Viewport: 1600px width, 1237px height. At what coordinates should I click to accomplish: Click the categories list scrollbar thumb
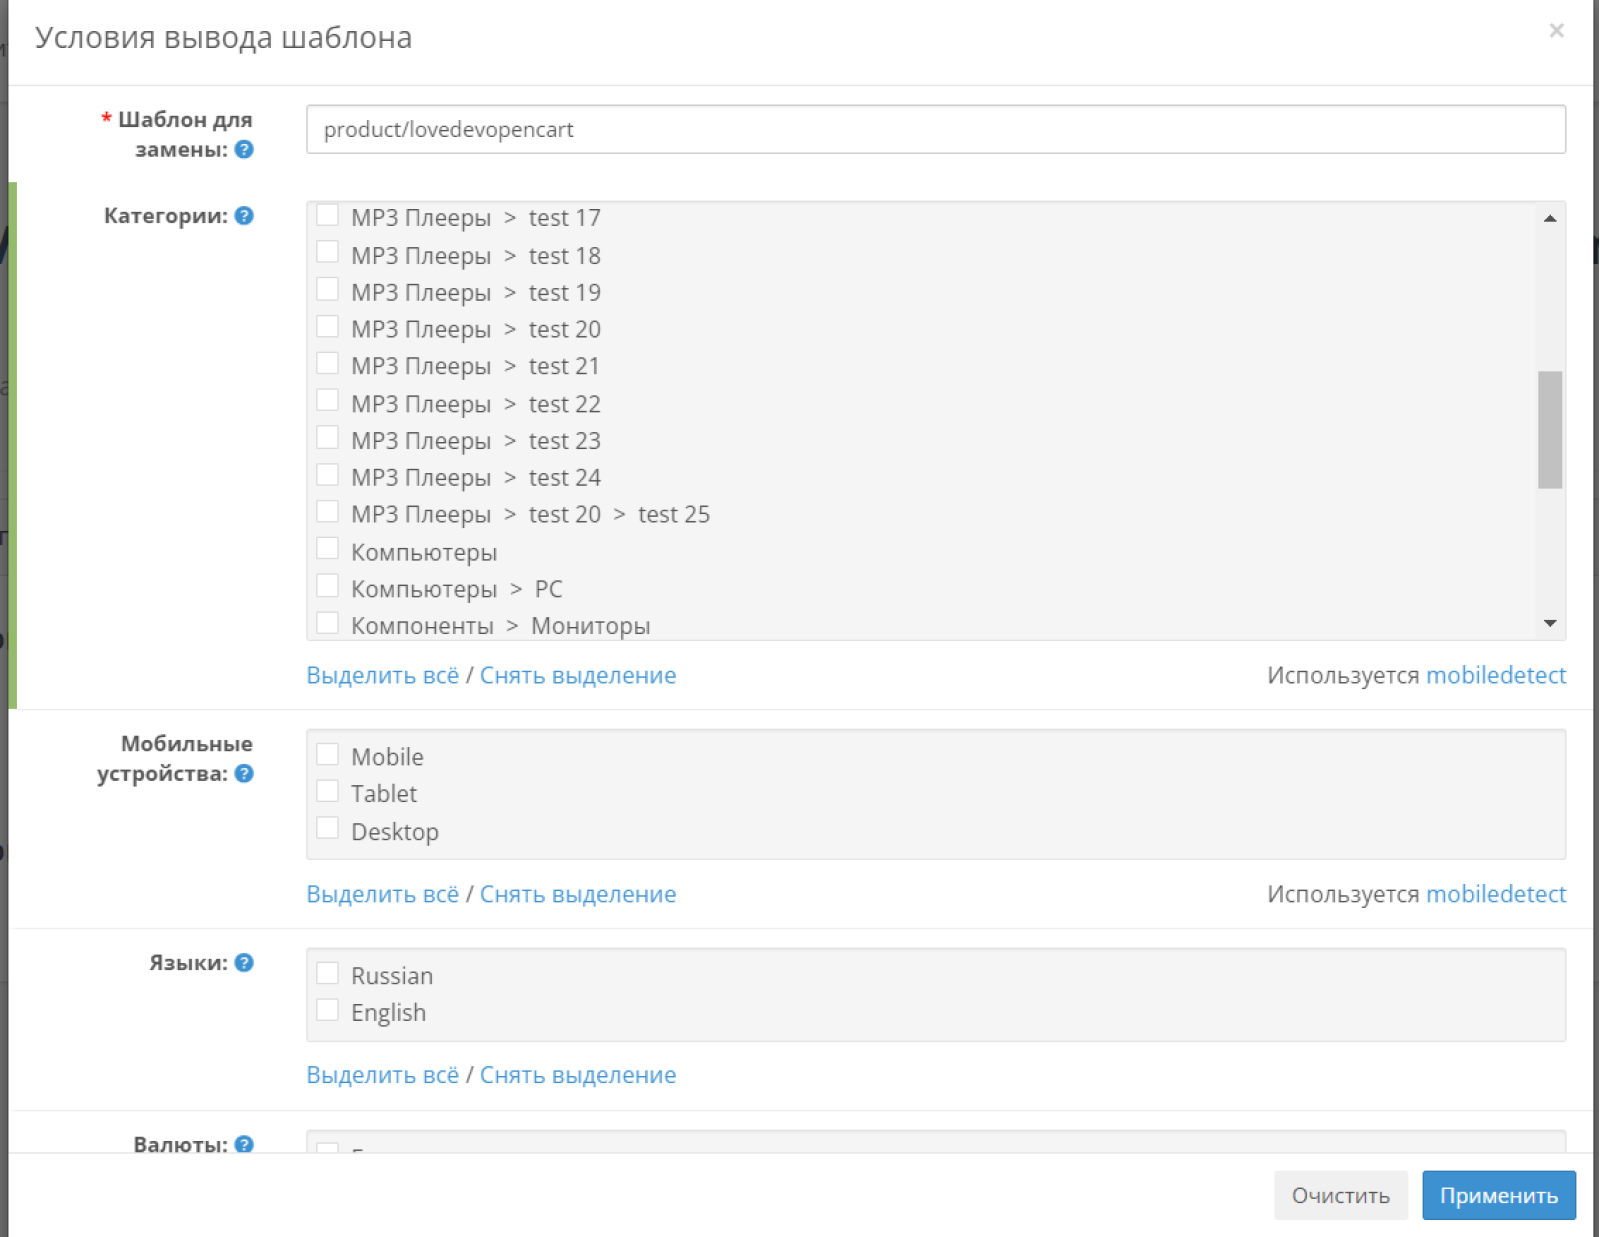point(1550,430)
